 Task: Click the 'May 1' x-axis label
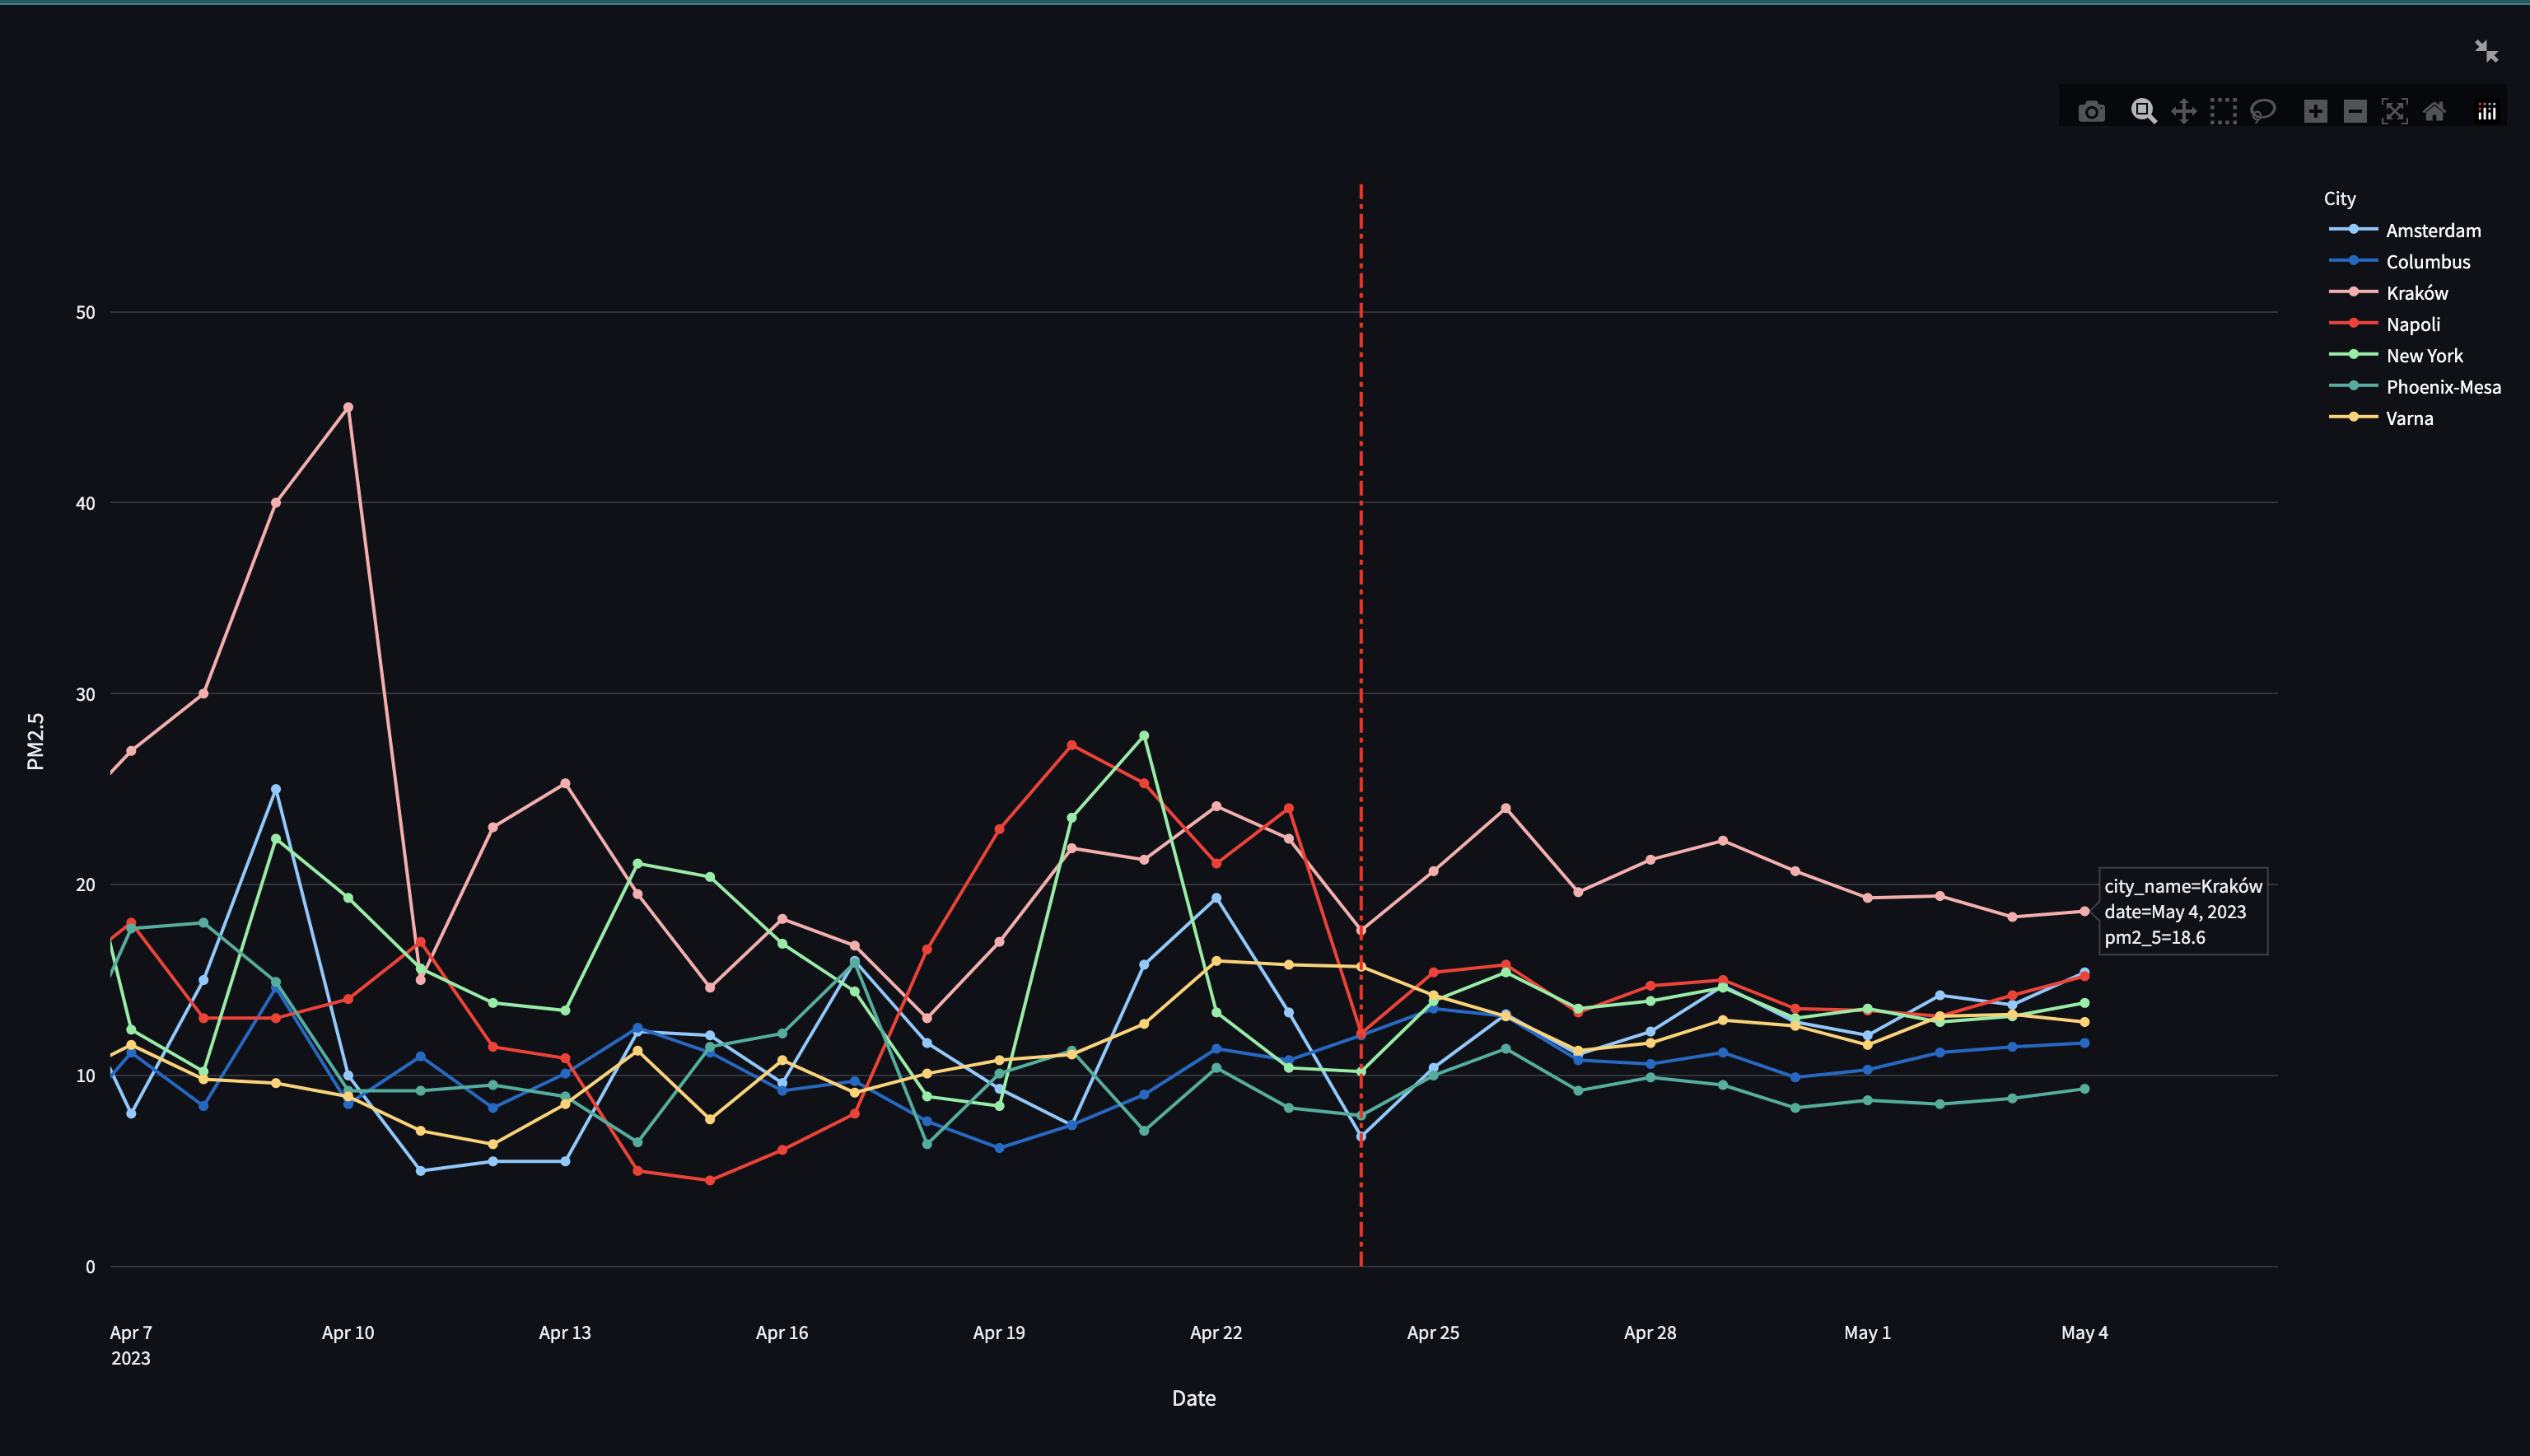pos(1867,1333)
